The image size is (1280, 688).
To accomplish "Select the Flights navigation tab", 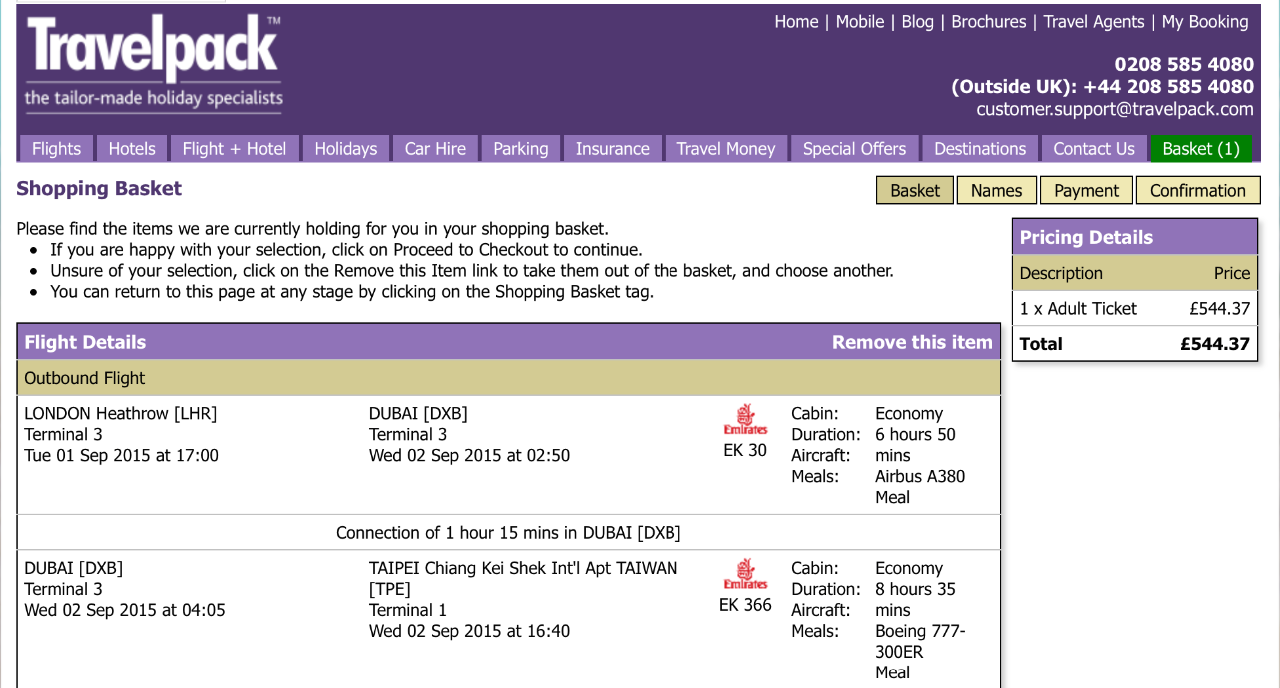I will click(x=56, y=148).
